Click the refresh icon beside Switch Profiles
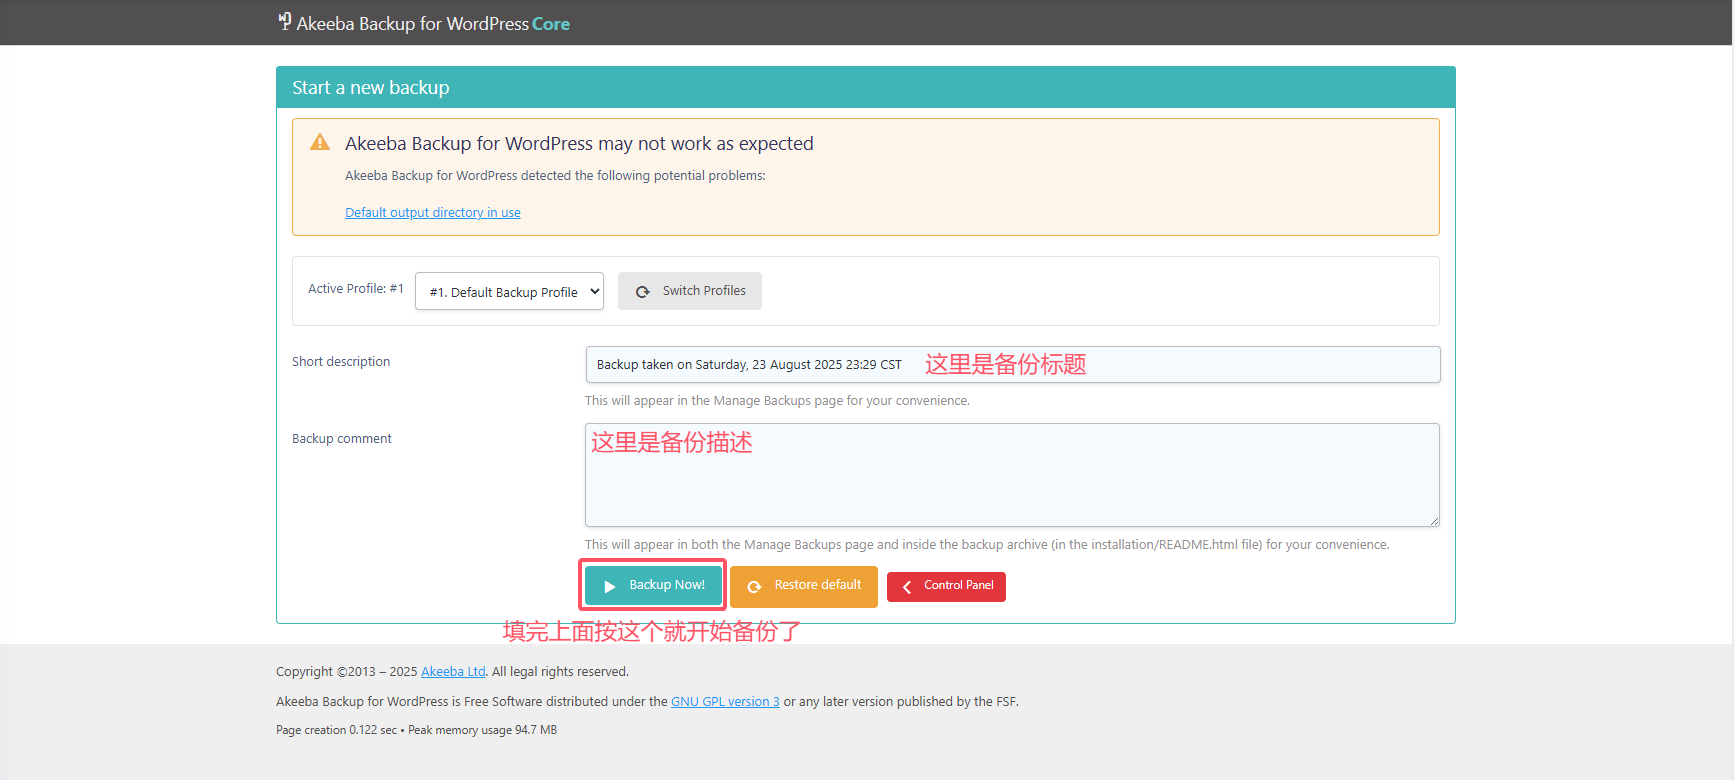Viewport: 1735px width, 780px height. pyautogui.click(x=643, y=292)
